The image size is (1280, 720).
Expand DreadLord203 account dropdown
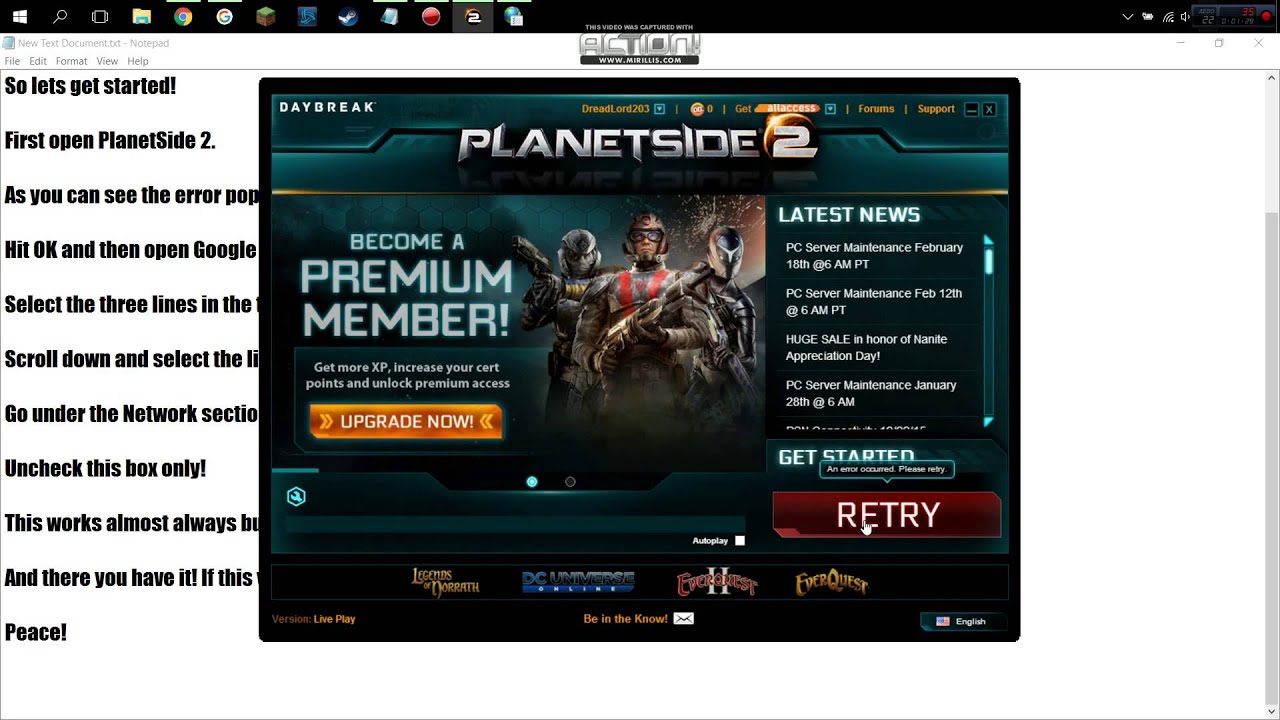(659, 109)
